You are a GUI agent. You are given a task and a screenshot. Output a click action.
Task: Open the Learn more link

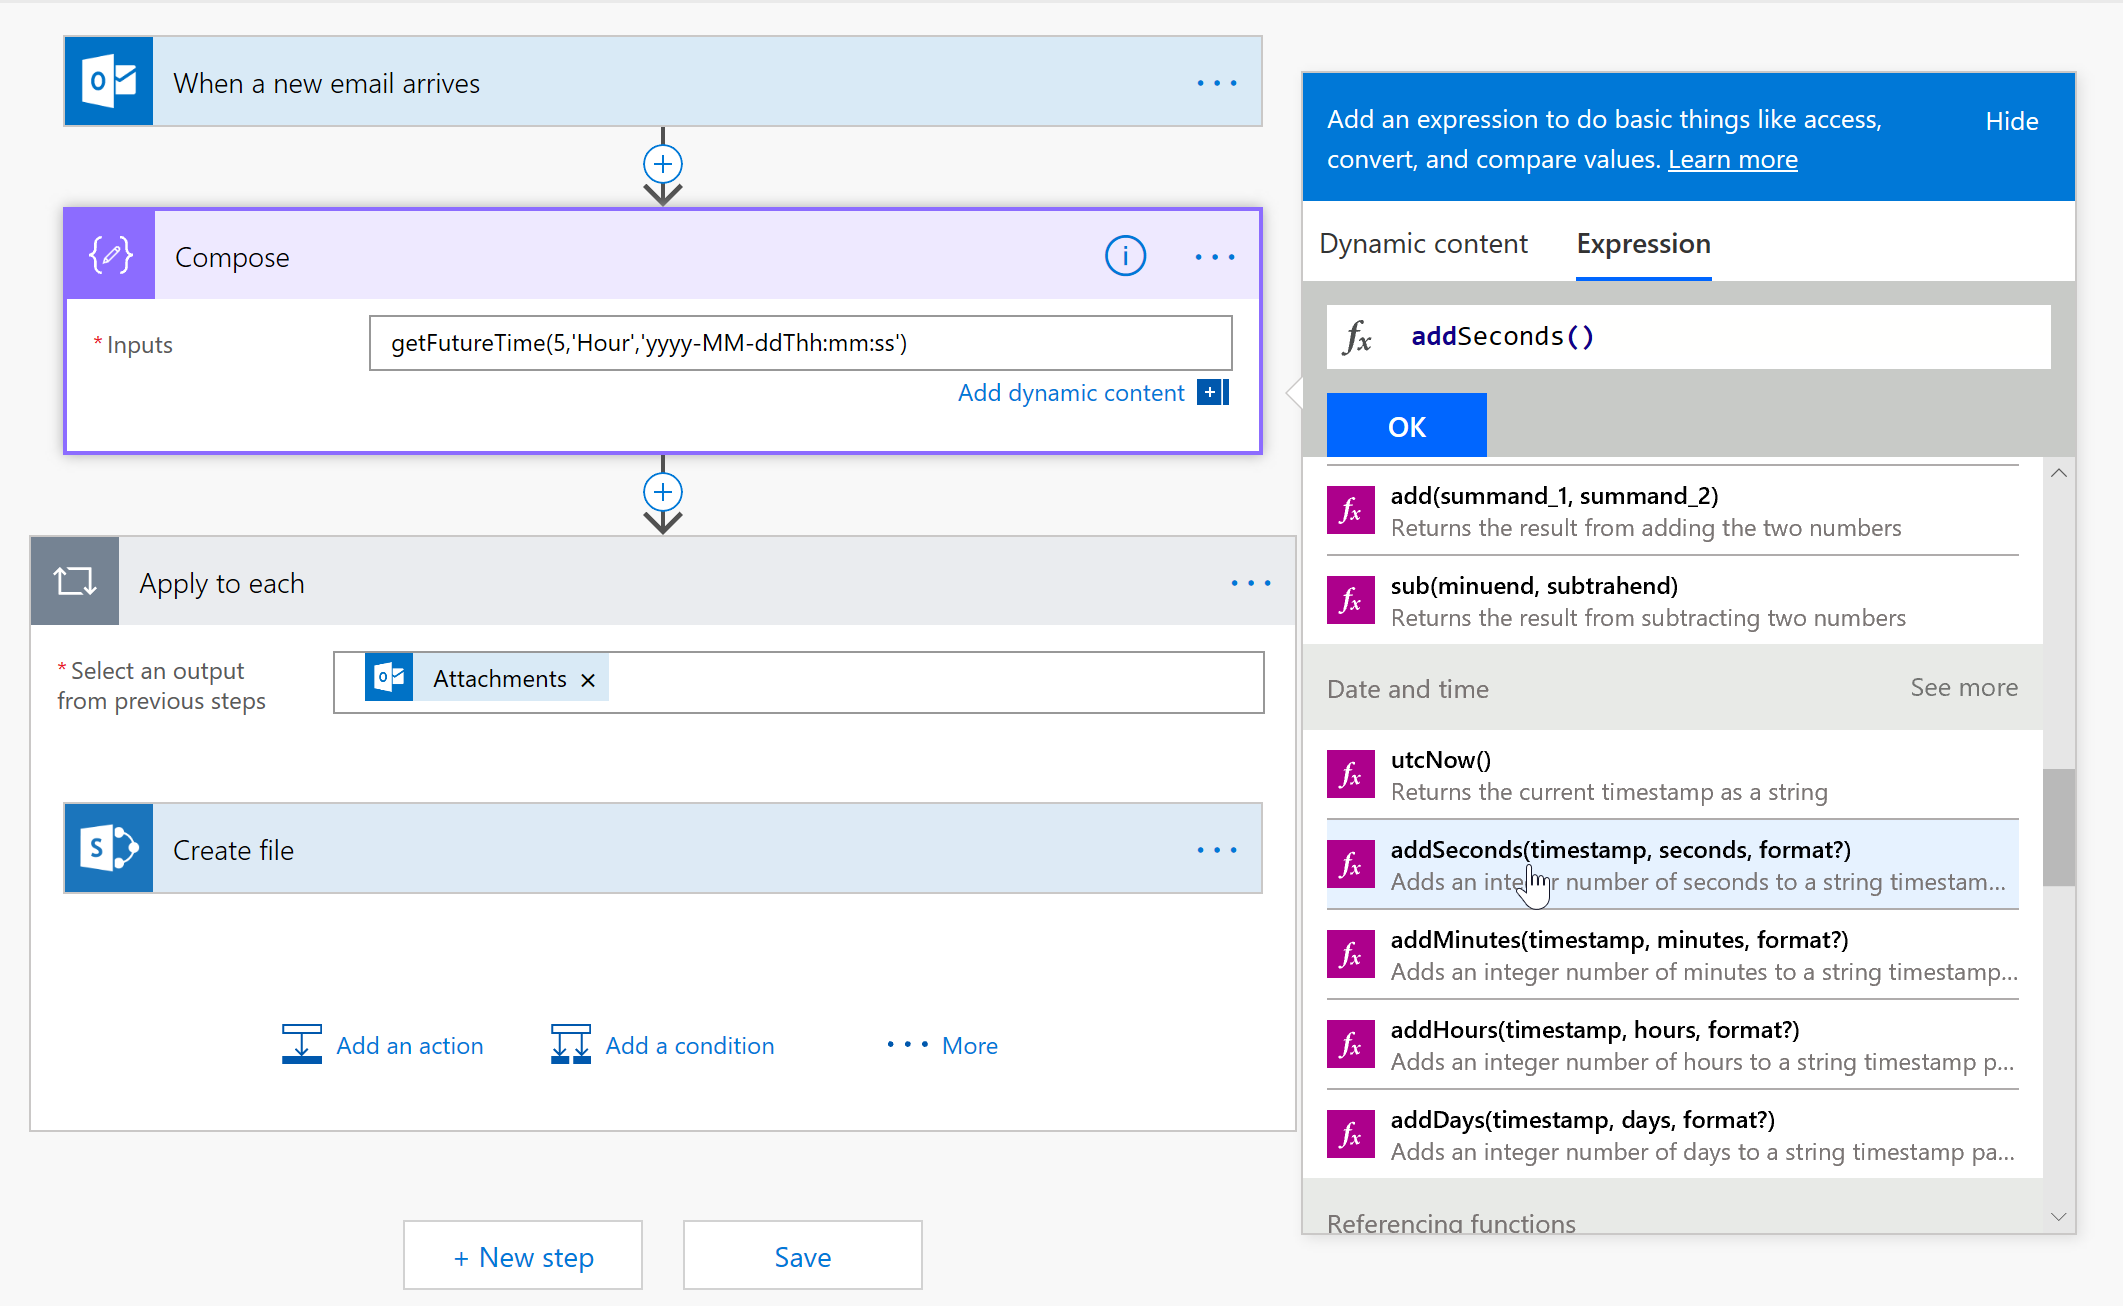(x=1733, y=158)
